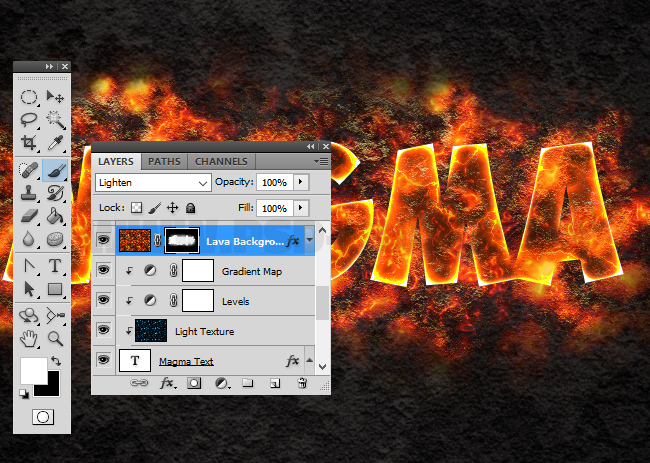The width and height of the screenshot is (650, 463).
Task: Reset default foreground and background colors
Action: coord(24,394)
